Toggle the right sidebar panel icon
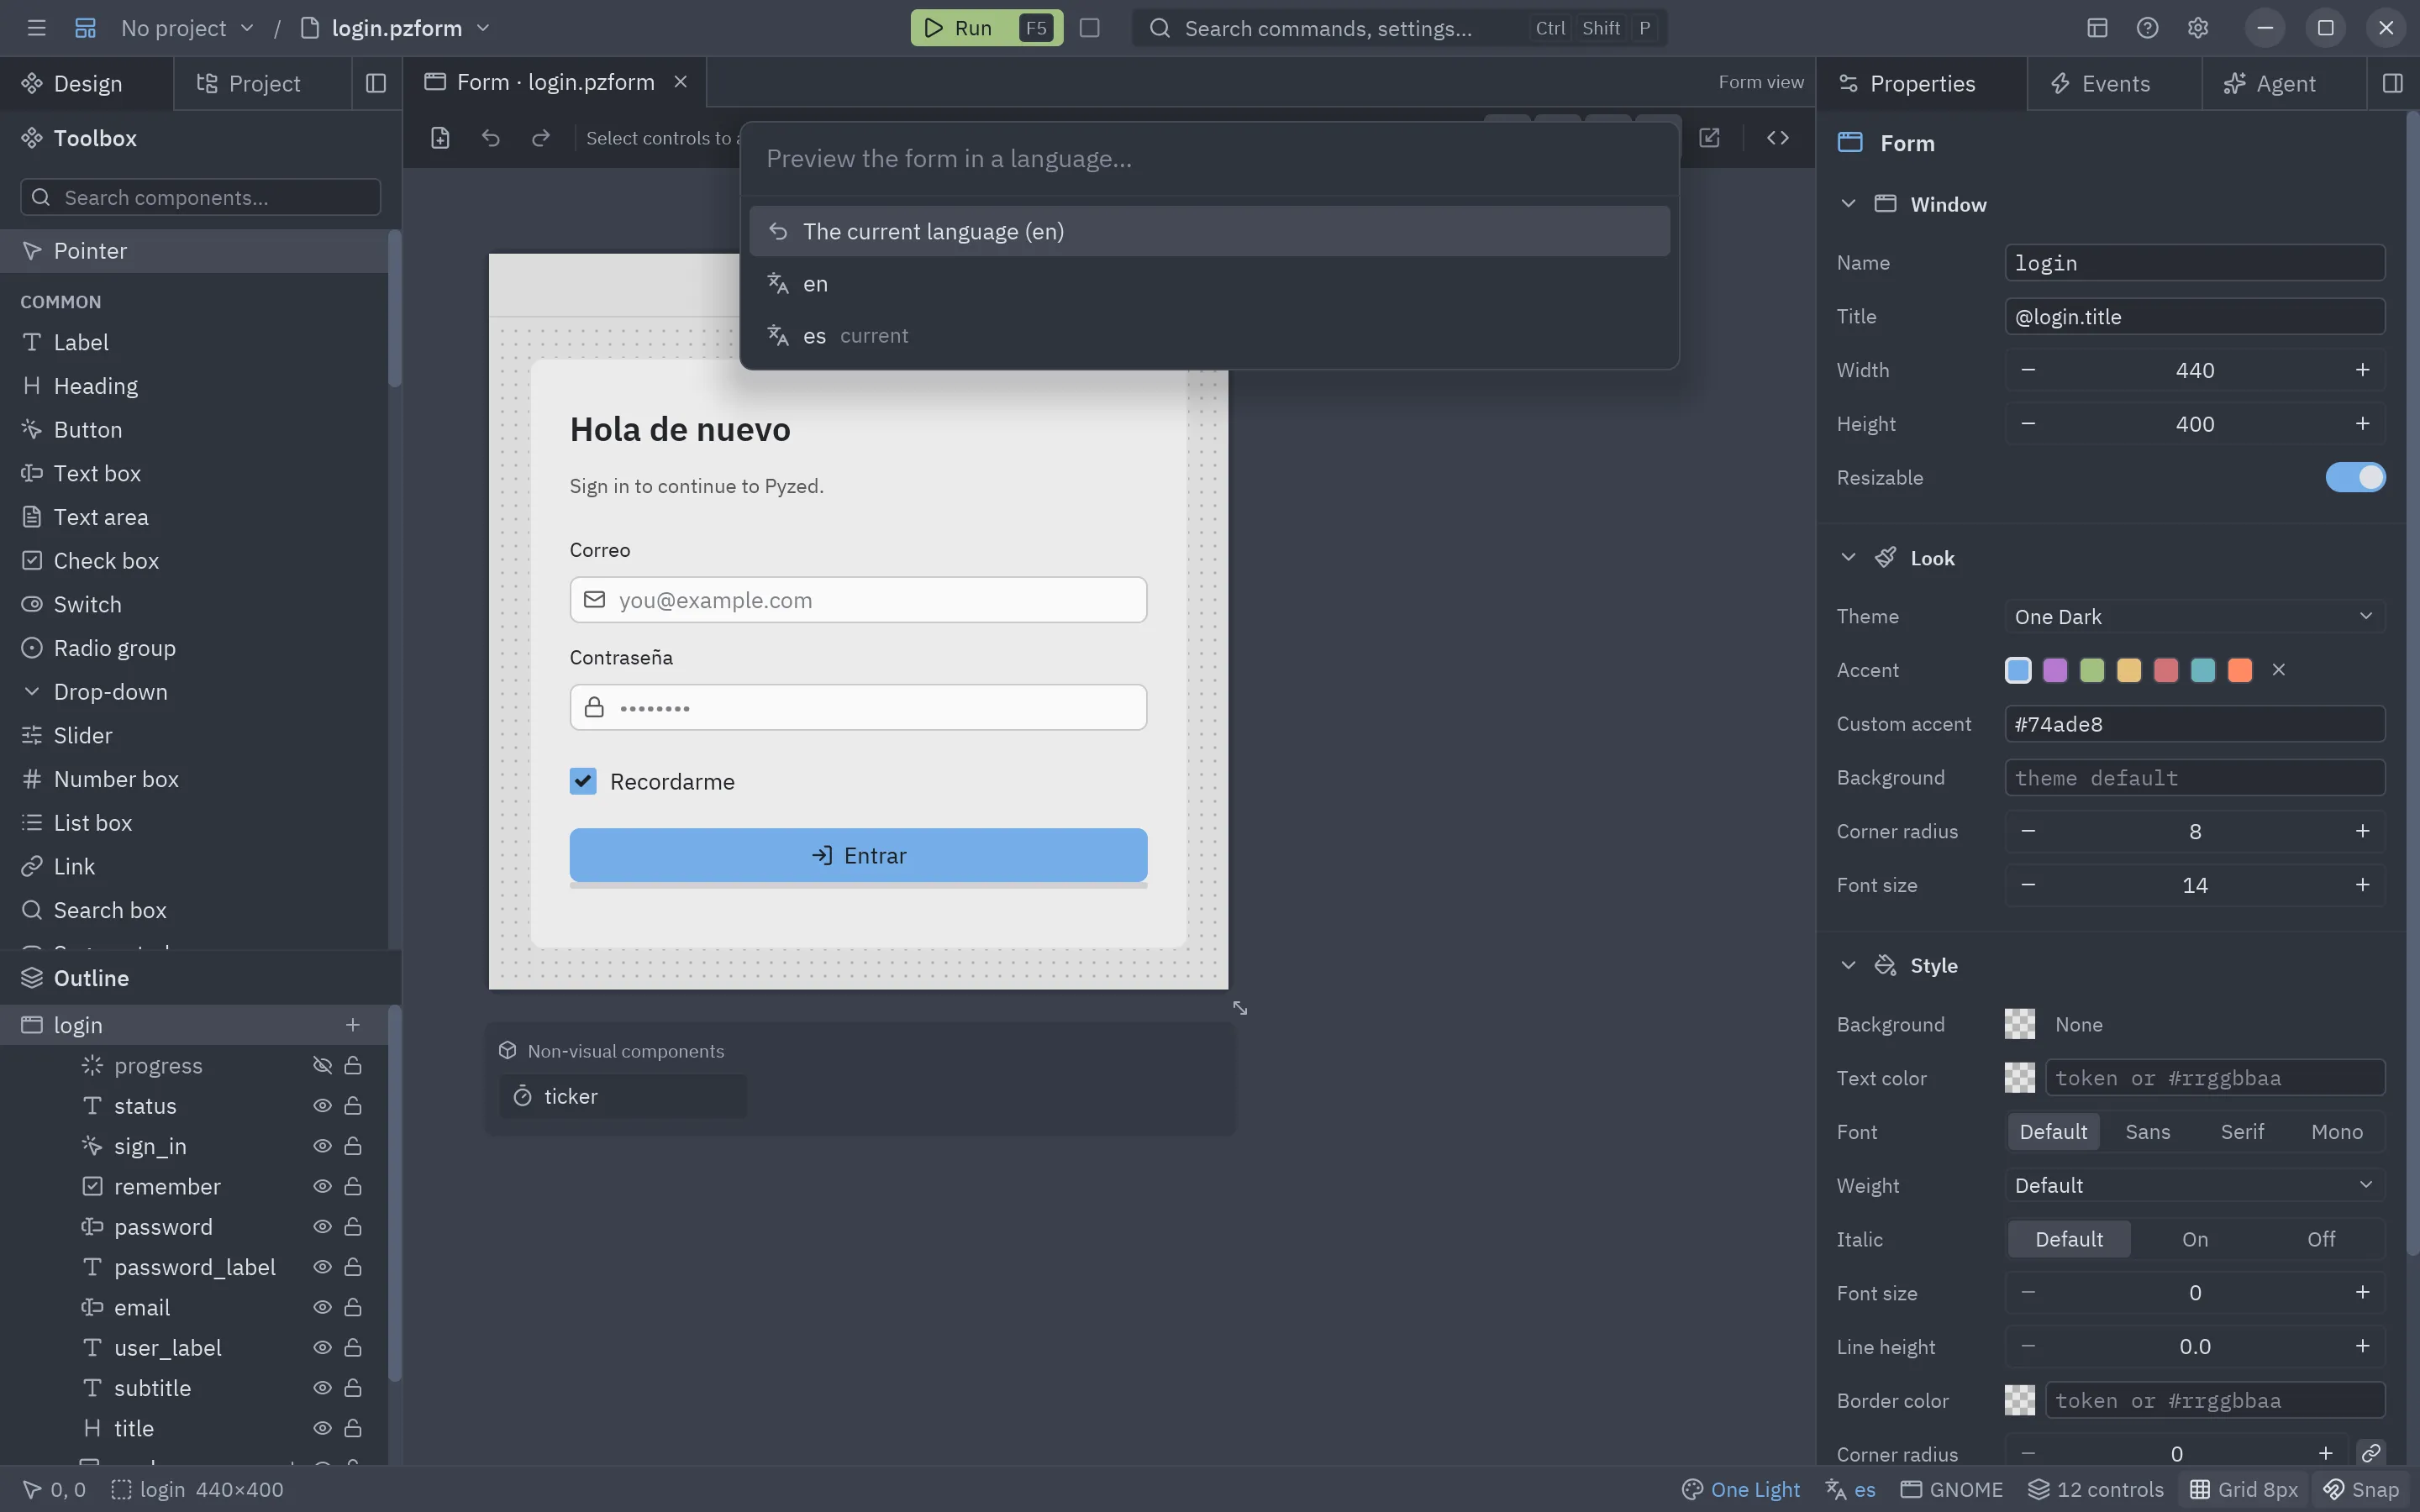Image resolution: width=2420 pixels, height=1512 pixels. [x=2393, y=83]
